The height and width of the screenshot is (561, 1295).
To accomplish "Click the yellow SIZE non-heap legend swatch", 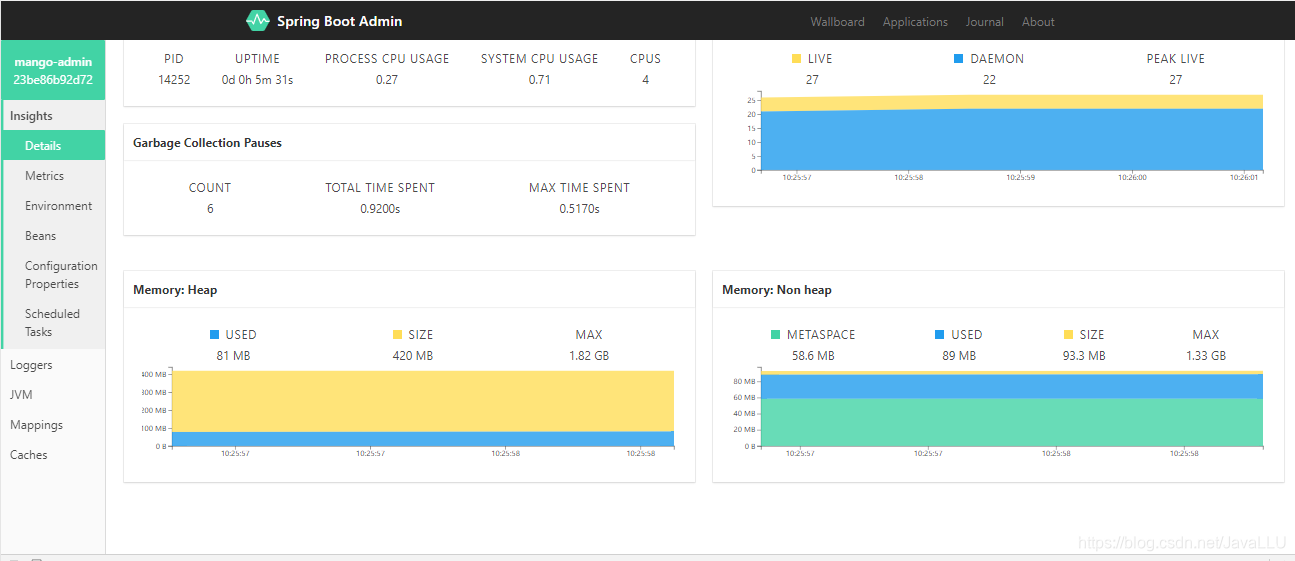I will click(1068, 335).
